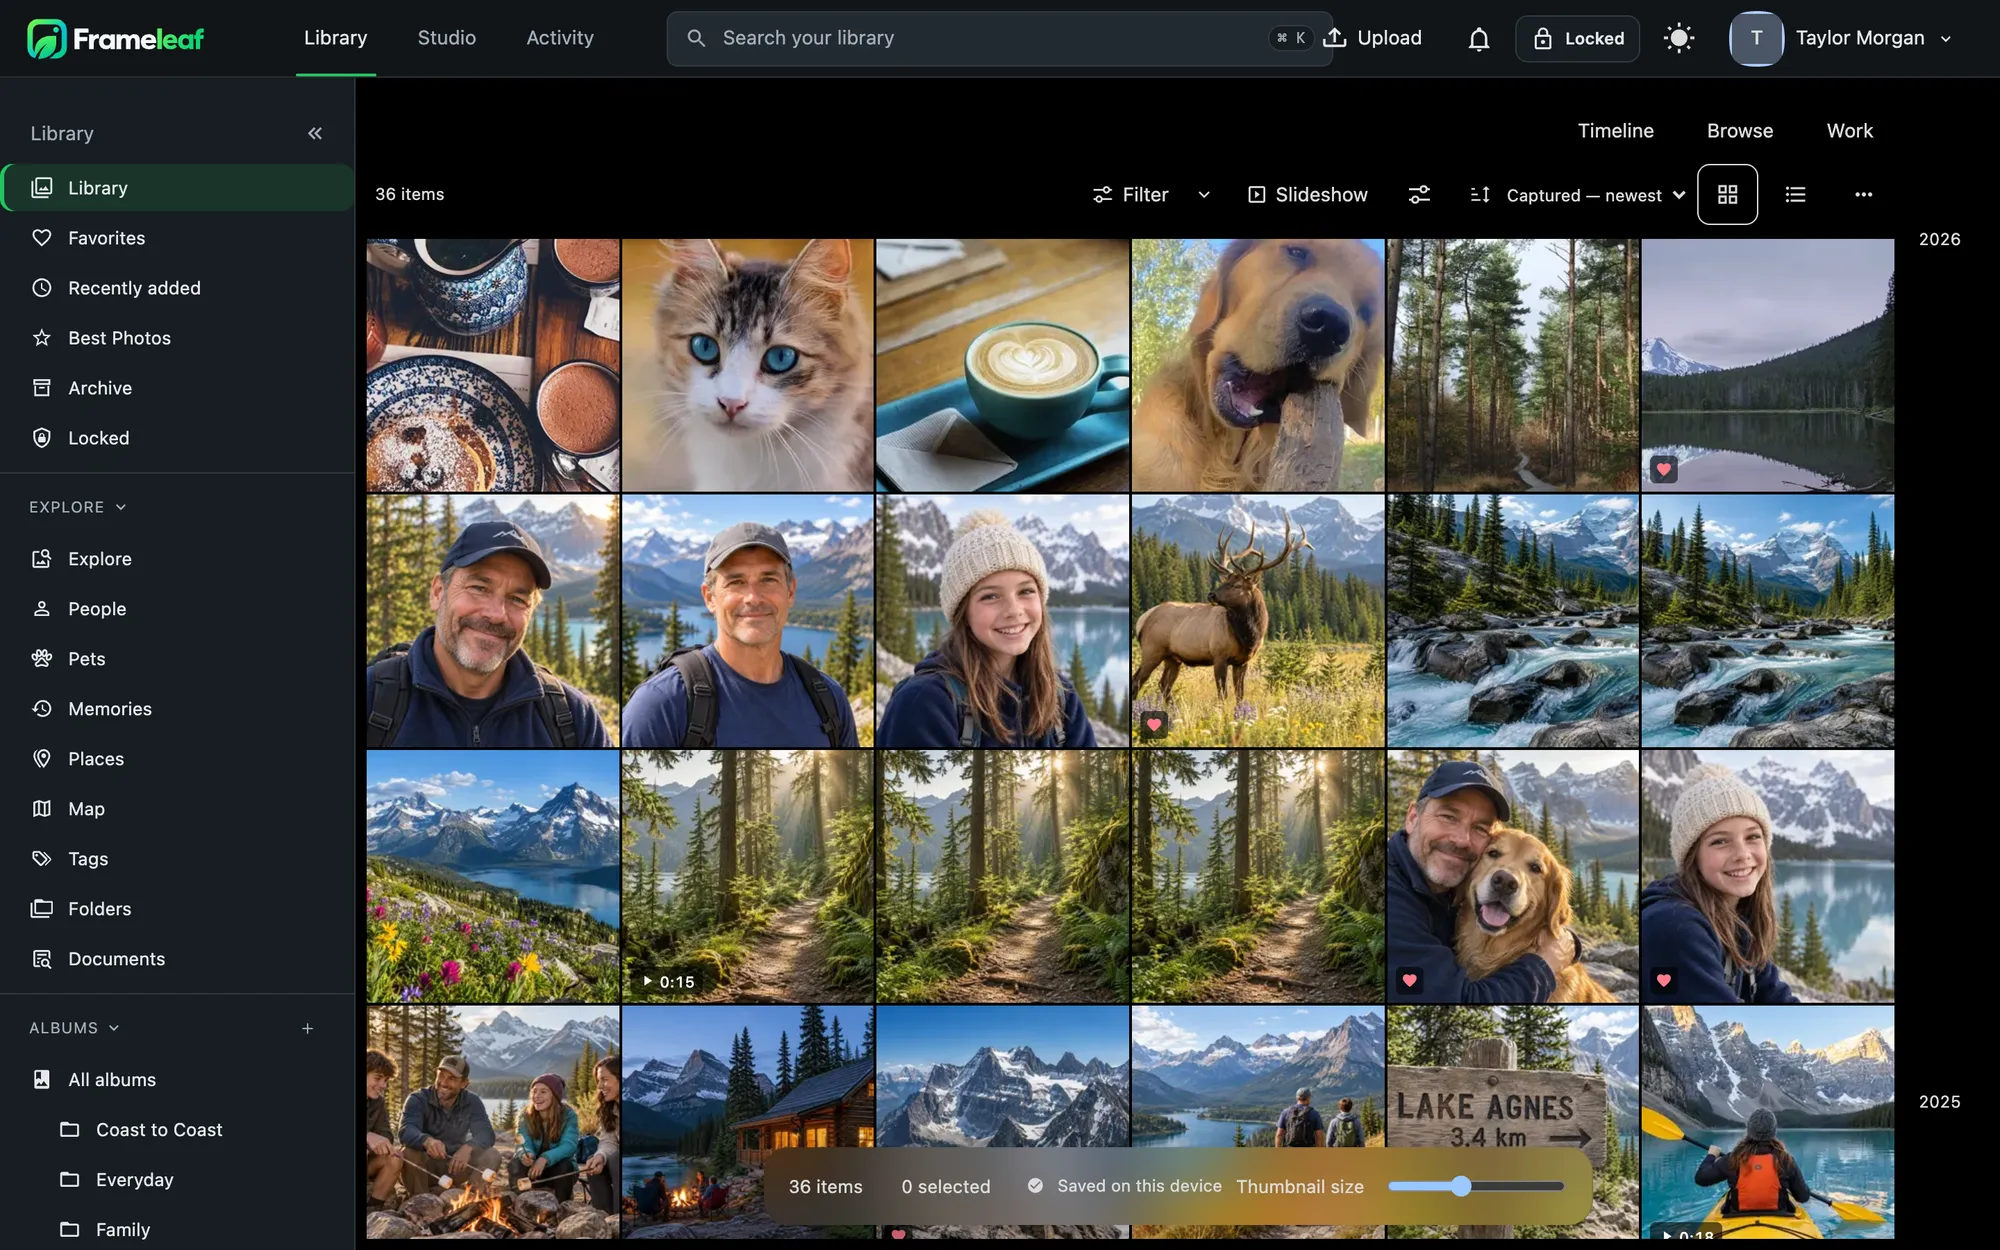Toggle the Locked mode button
Viewport: 2000px width, 1250px height.
tap(1577, 39)
